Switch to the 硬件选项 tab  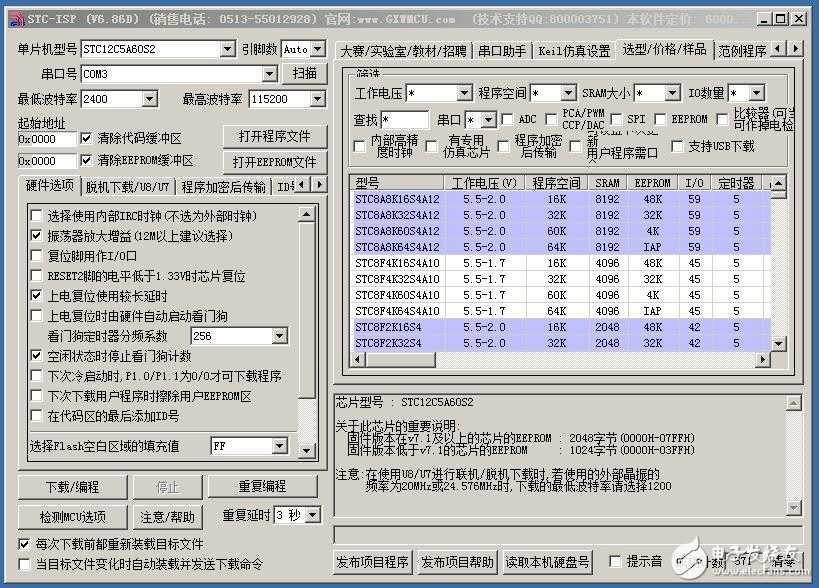click(x=50, y=185)
